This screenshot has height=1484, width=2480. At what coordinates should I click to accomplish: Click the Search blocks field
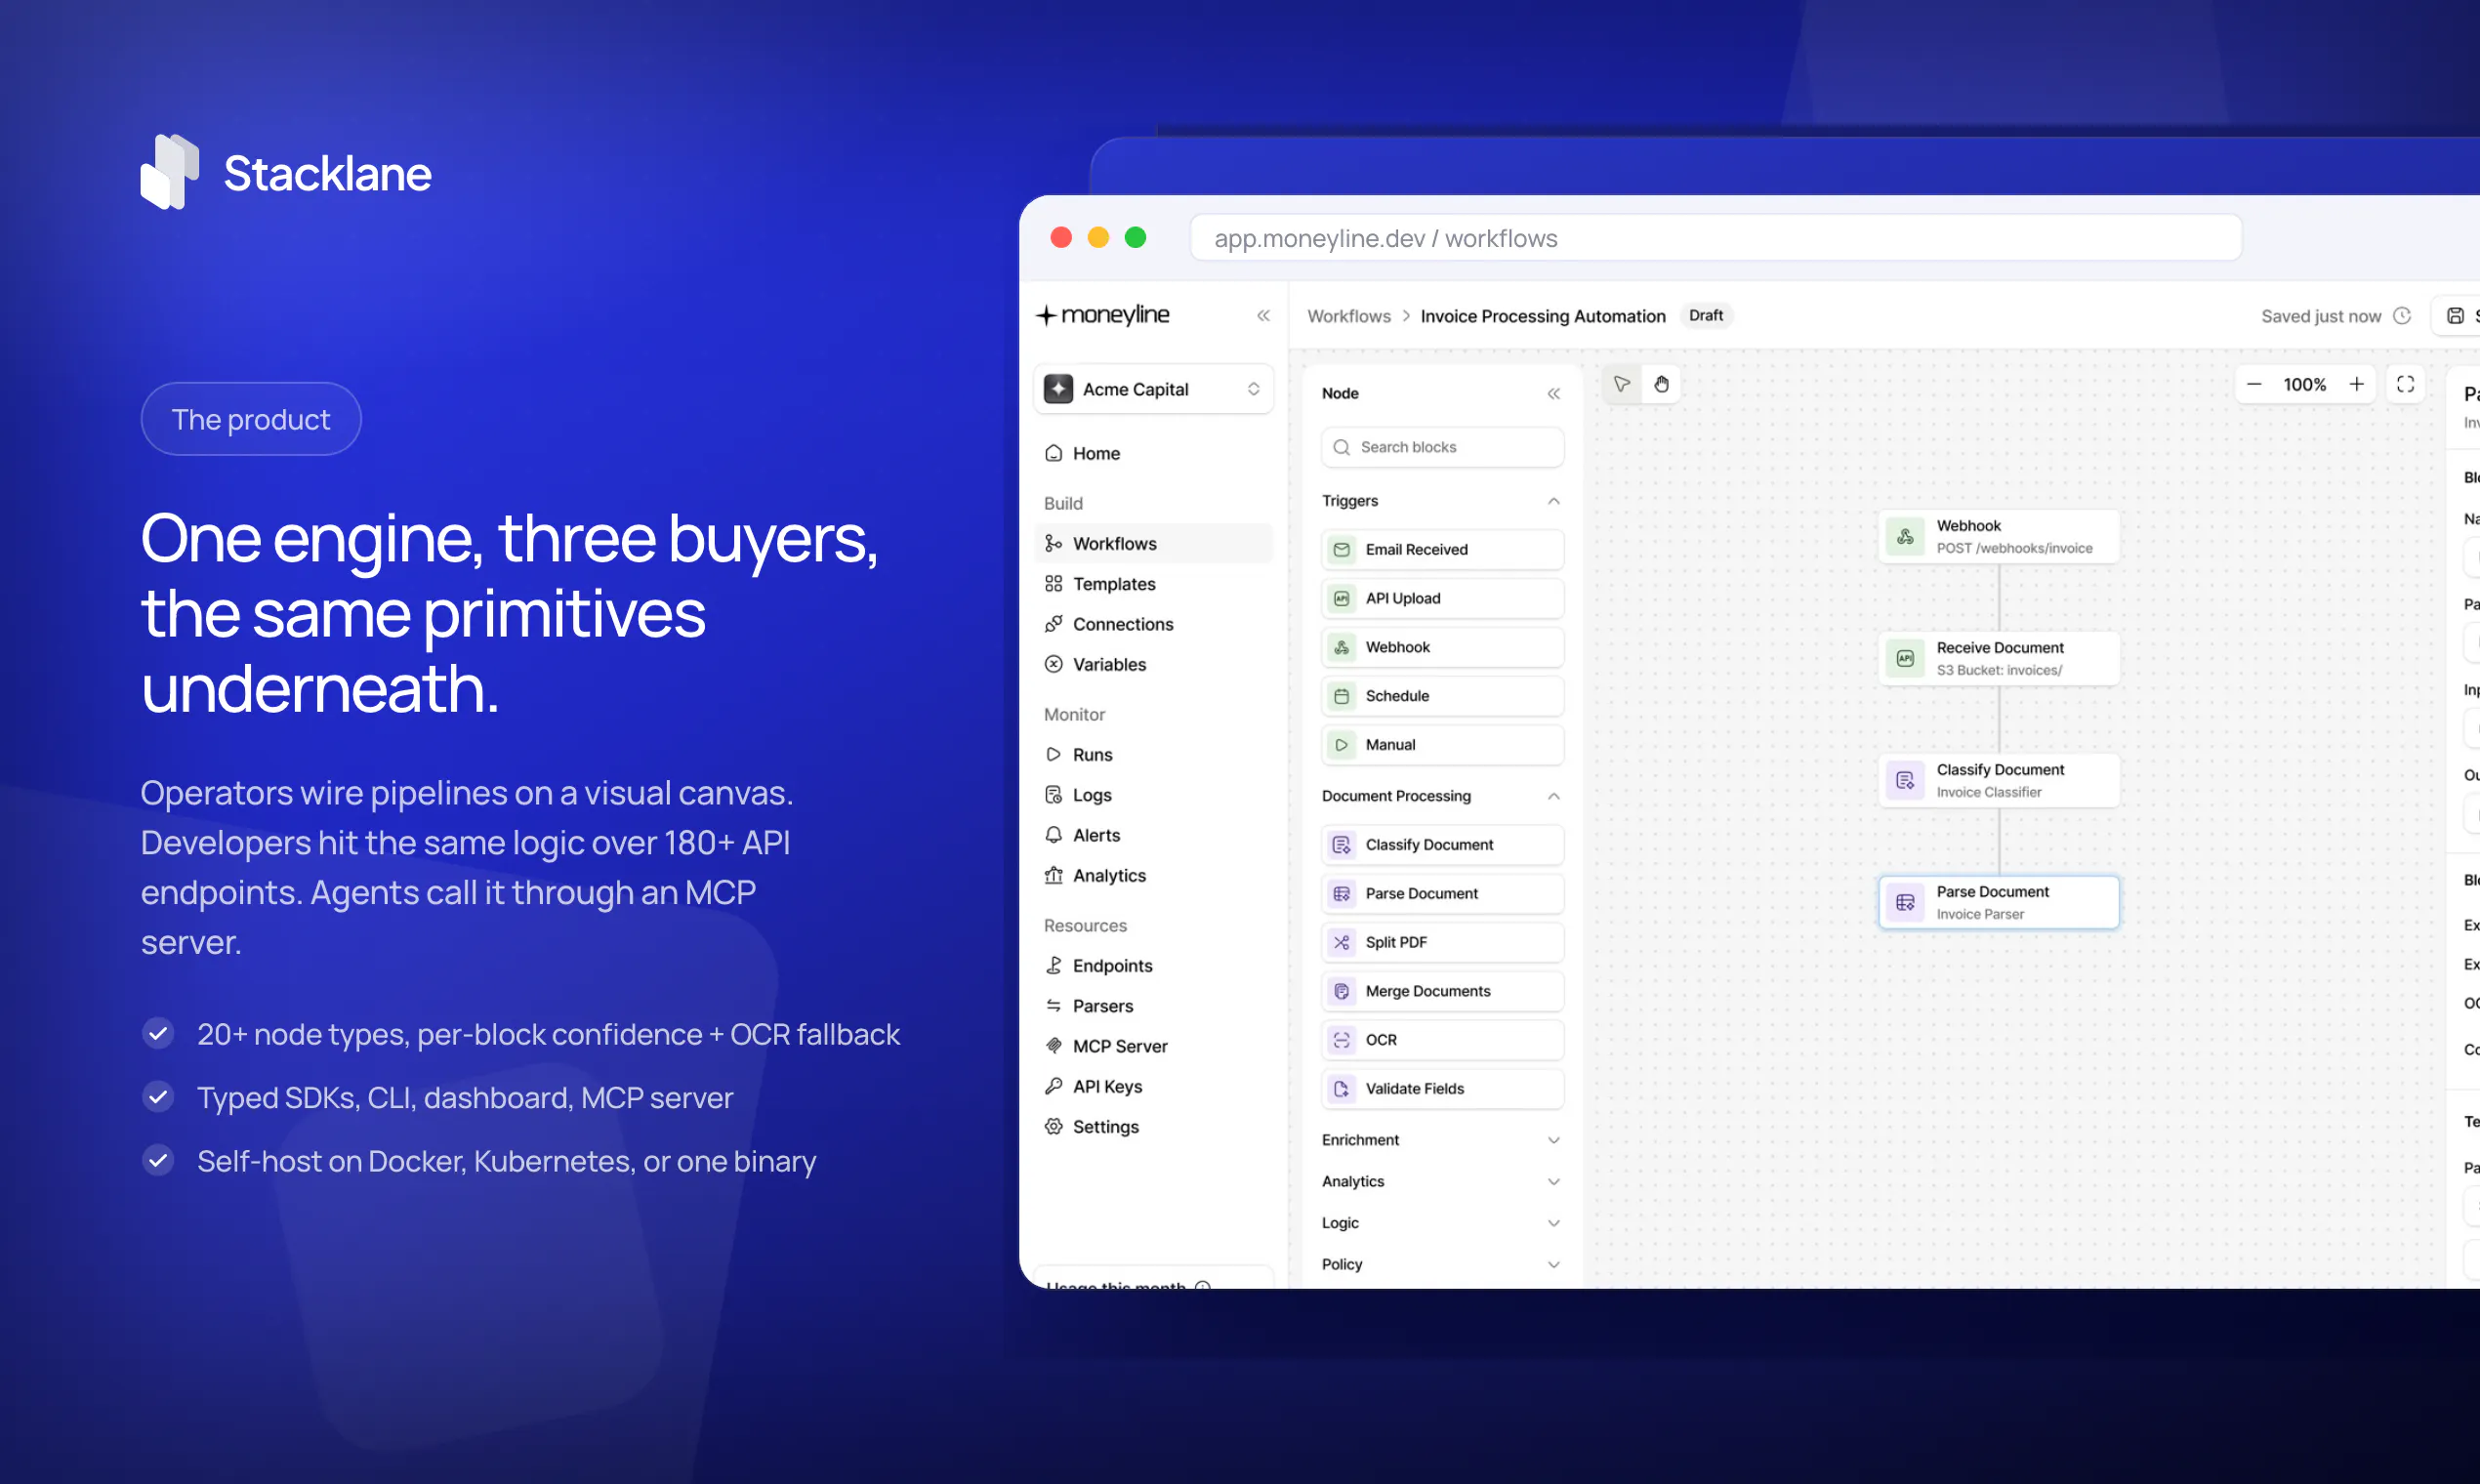coord(1442,447)
